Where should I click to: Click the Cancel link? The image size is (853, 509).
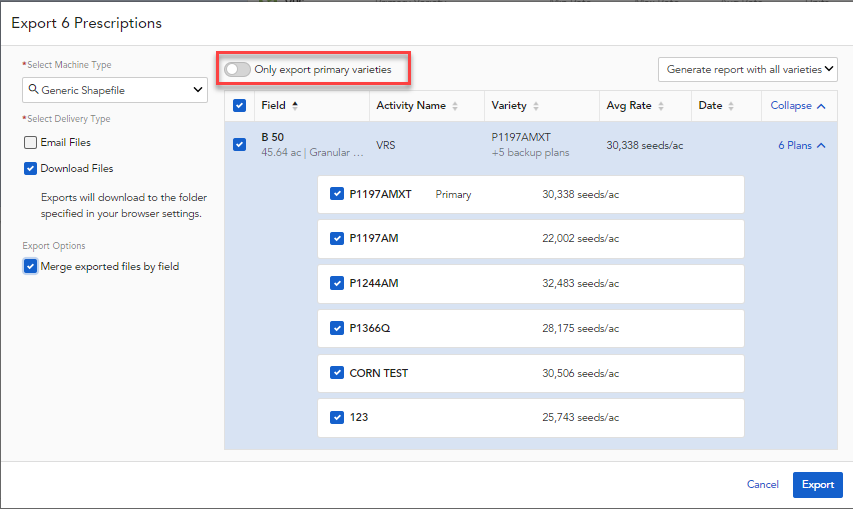coord(762,485)
